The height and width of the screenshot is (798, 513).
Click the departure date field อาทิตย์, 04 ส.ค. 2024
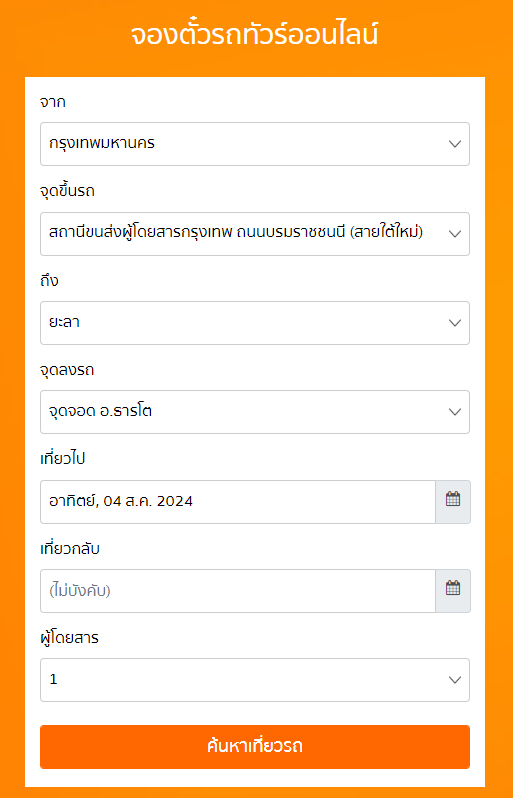(238, 501)
